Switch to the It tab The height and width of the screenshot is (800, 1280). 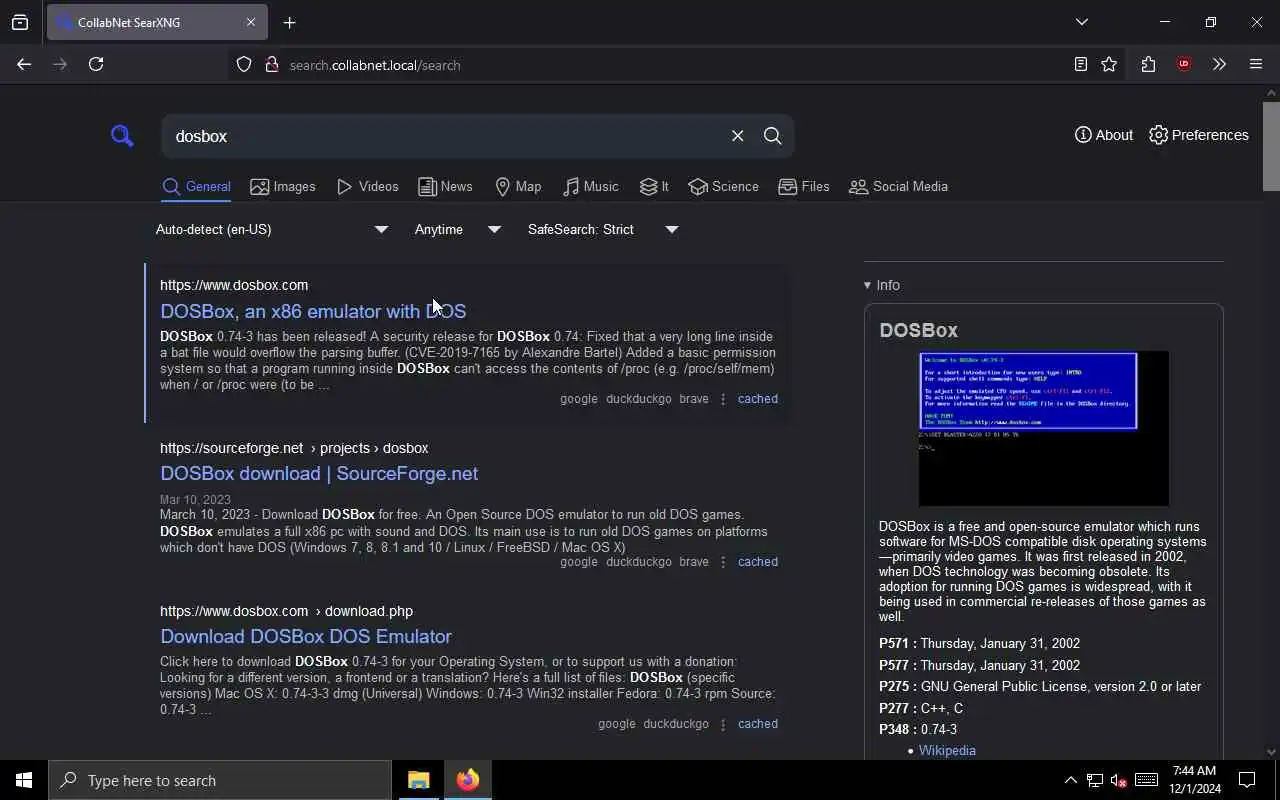coord(654,187)
